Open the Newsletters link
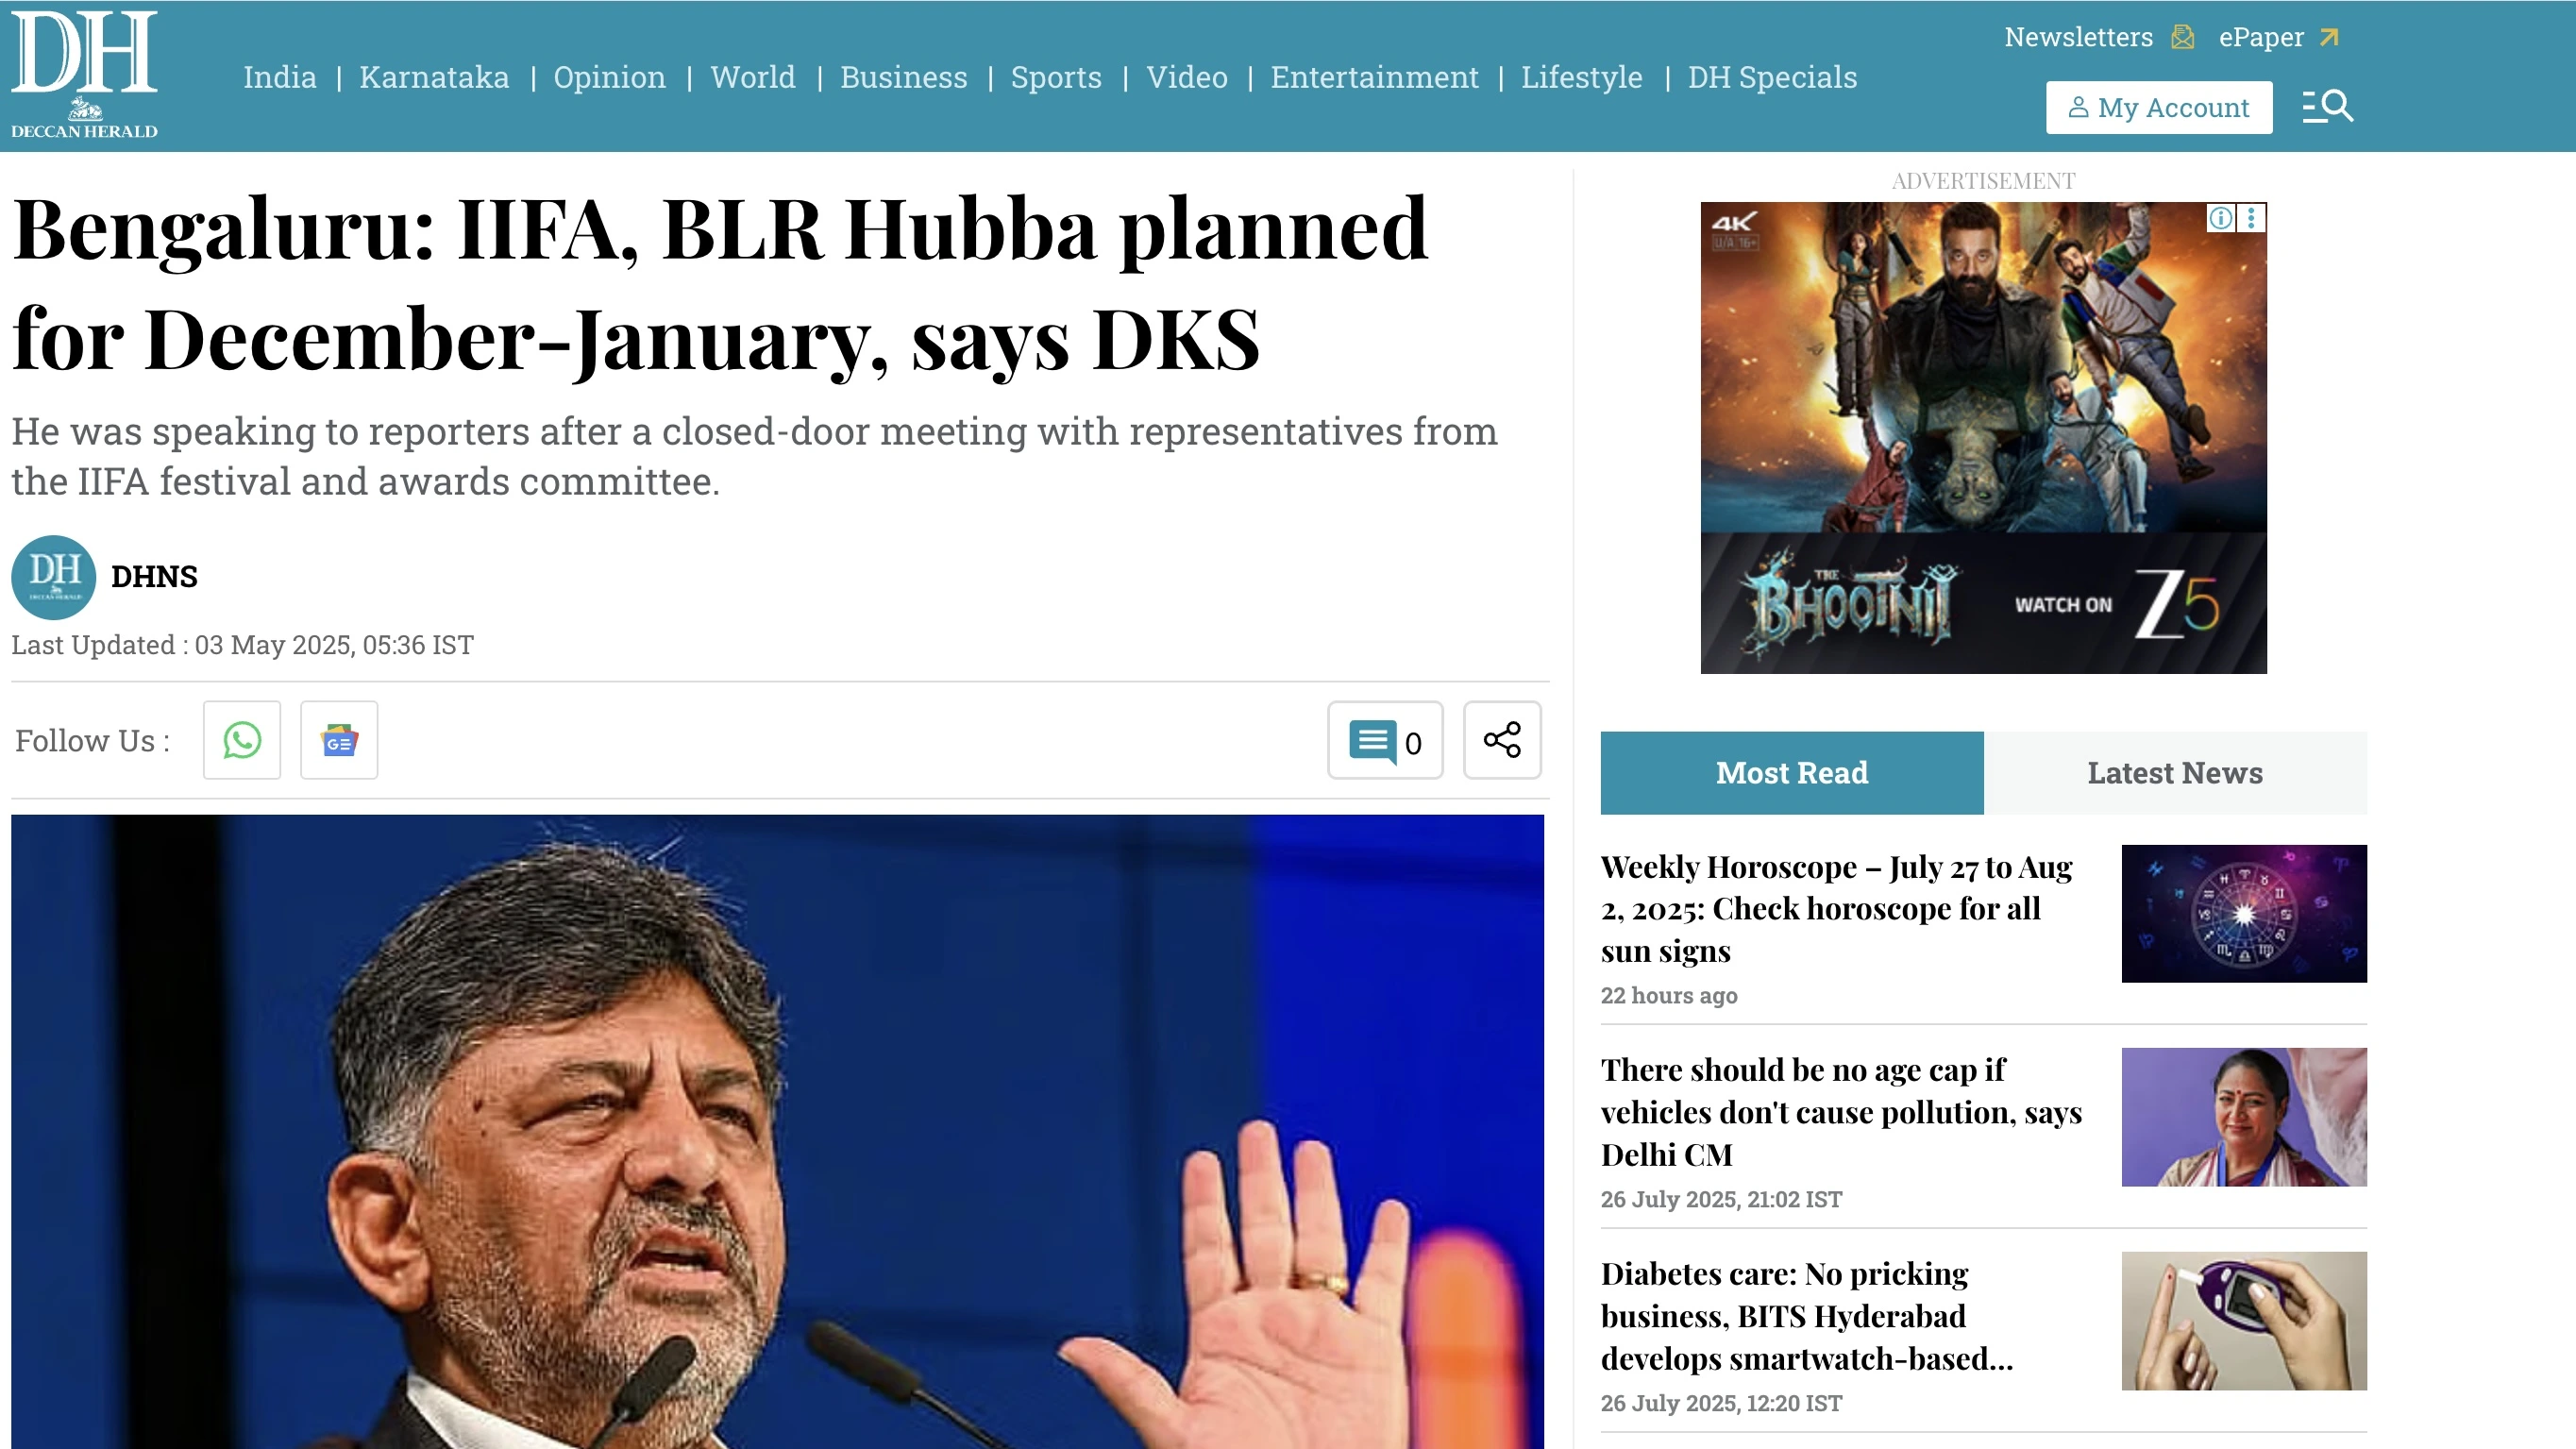The image size is (2576, 1449). [x=2099, y=37]
